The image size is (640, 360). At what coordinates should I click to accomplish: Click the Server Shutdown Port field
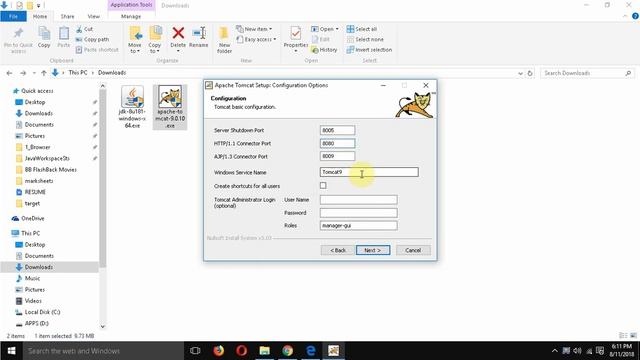338,130
